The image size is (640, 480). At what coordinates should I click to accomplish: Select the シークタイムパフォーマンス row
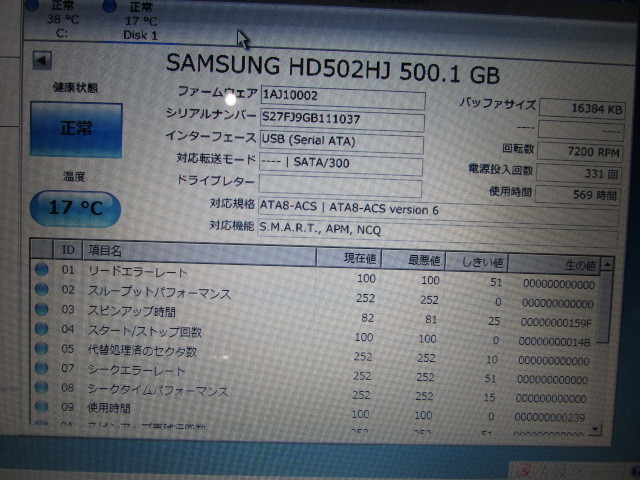(310, 392)
